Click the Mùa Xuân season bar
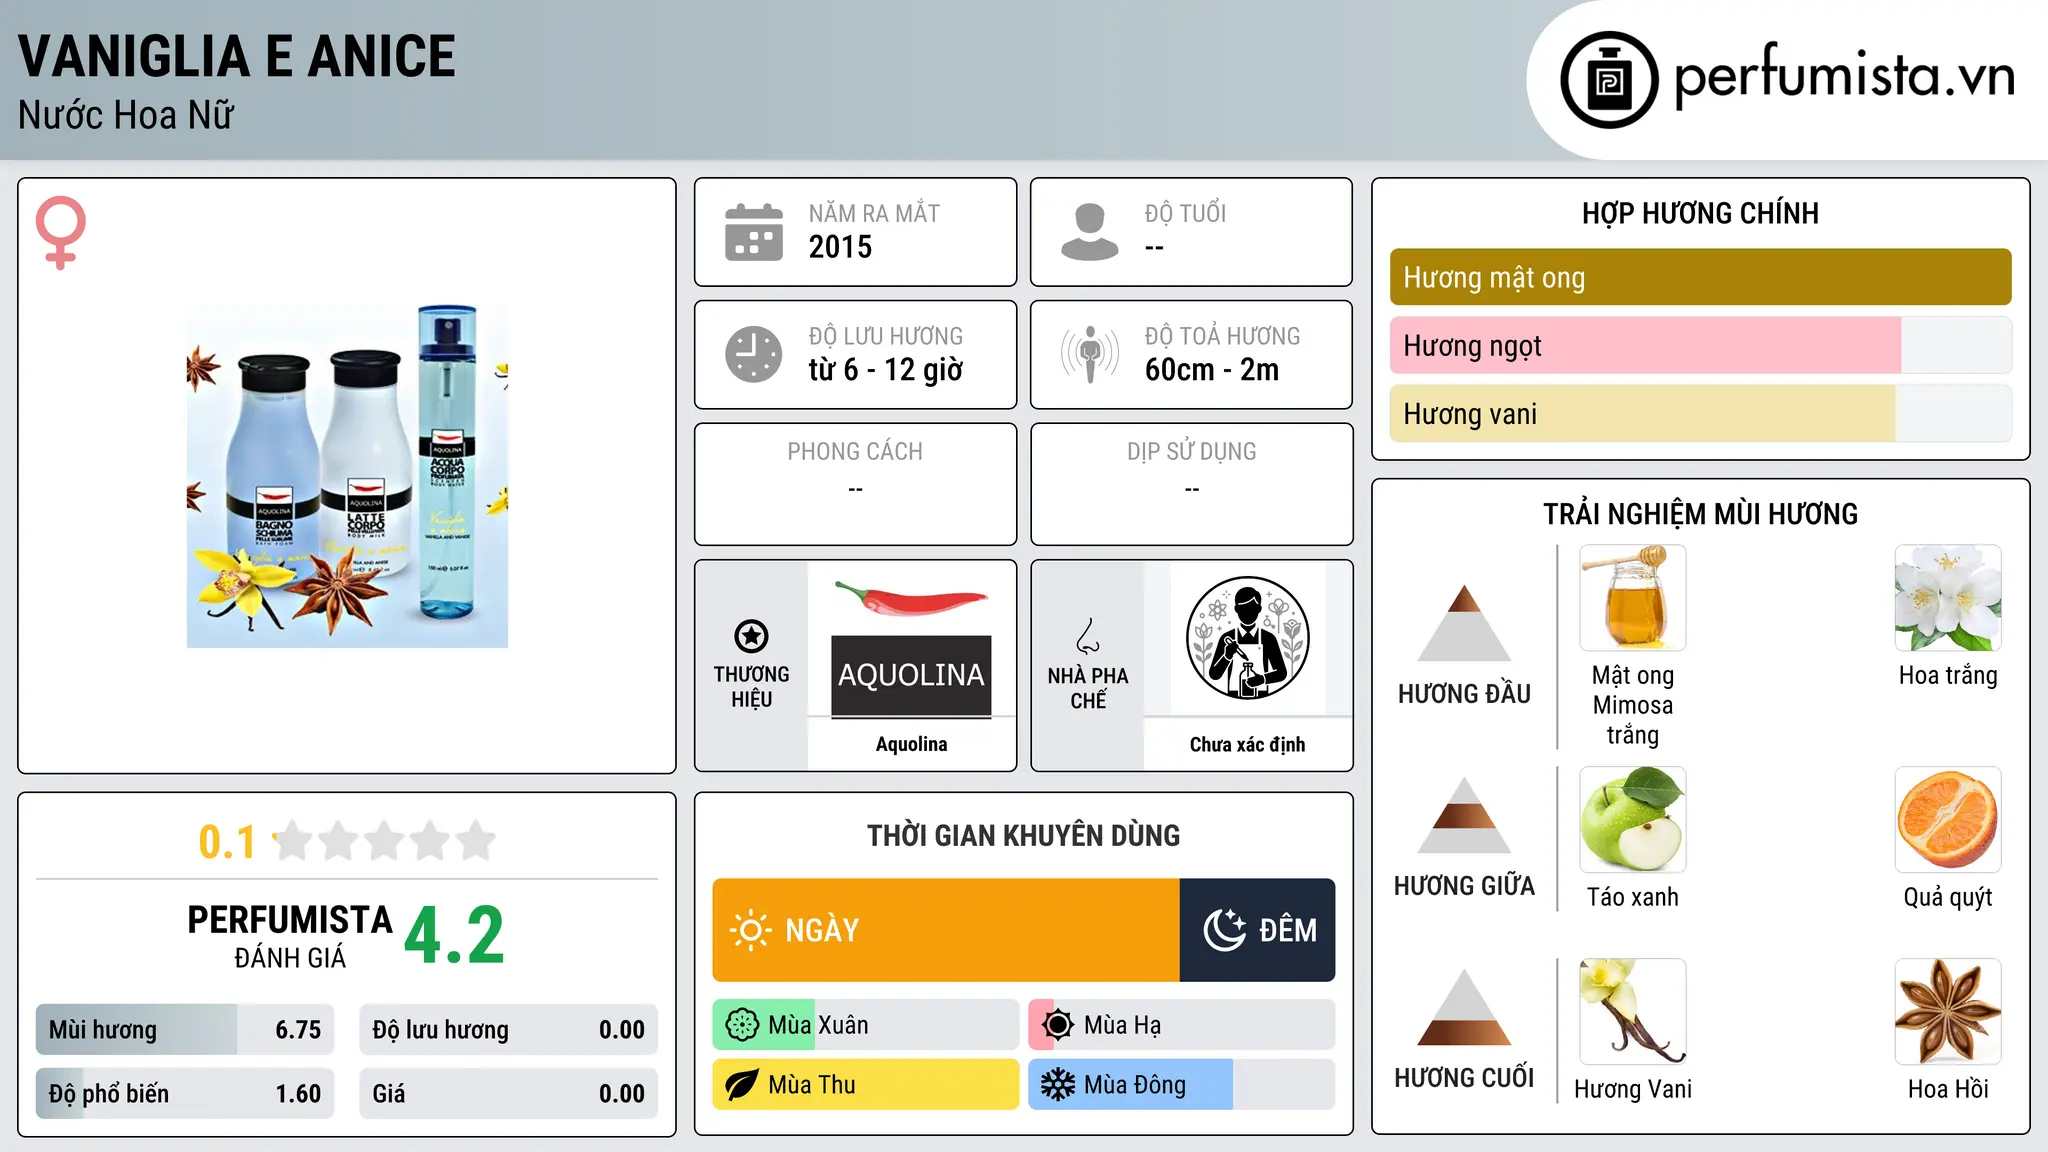Image resolution: width=2048 pixels, height=1152 pixels. point(866,1025)
